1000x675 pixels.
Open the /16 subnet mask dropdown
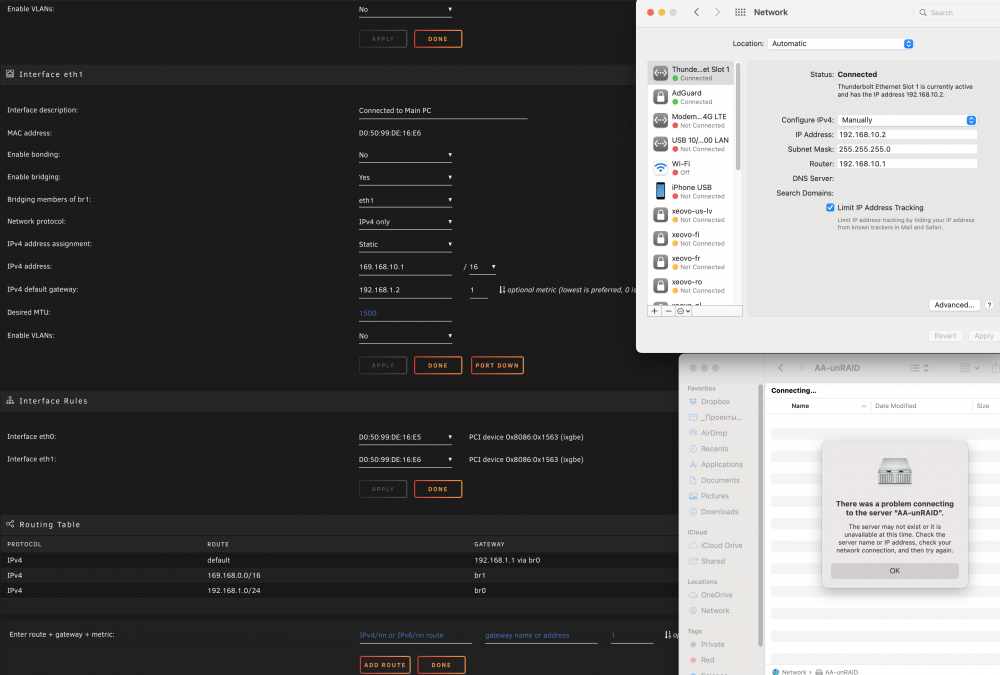pyautogui.click(x=482, y=267)
